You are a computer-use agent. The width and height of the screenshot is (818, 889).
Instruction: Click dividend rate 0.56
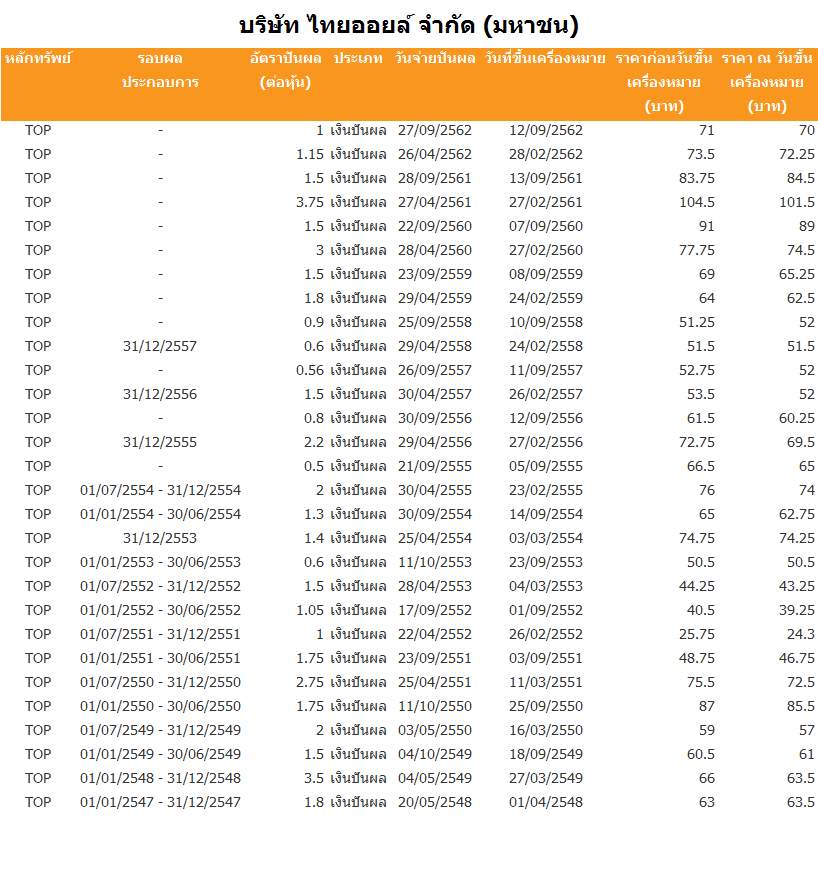coord(310,370)
